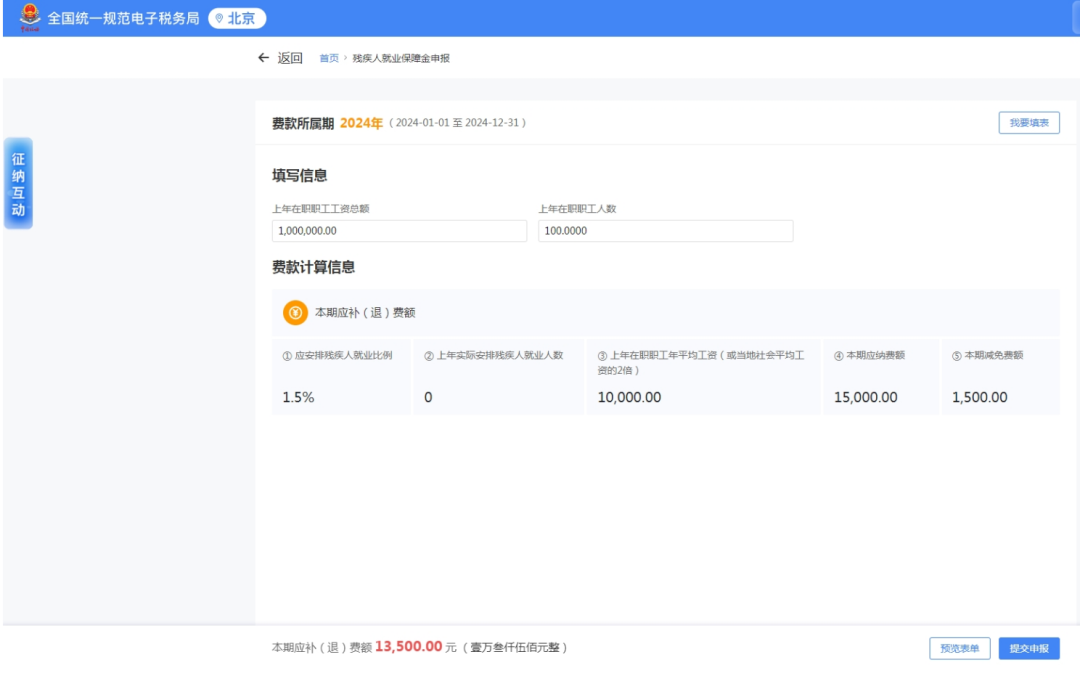Open the 征纳互动 side panel tab
Image resolution: width=1080 pixels, height=673 pixels.
[x=18, y=183]
